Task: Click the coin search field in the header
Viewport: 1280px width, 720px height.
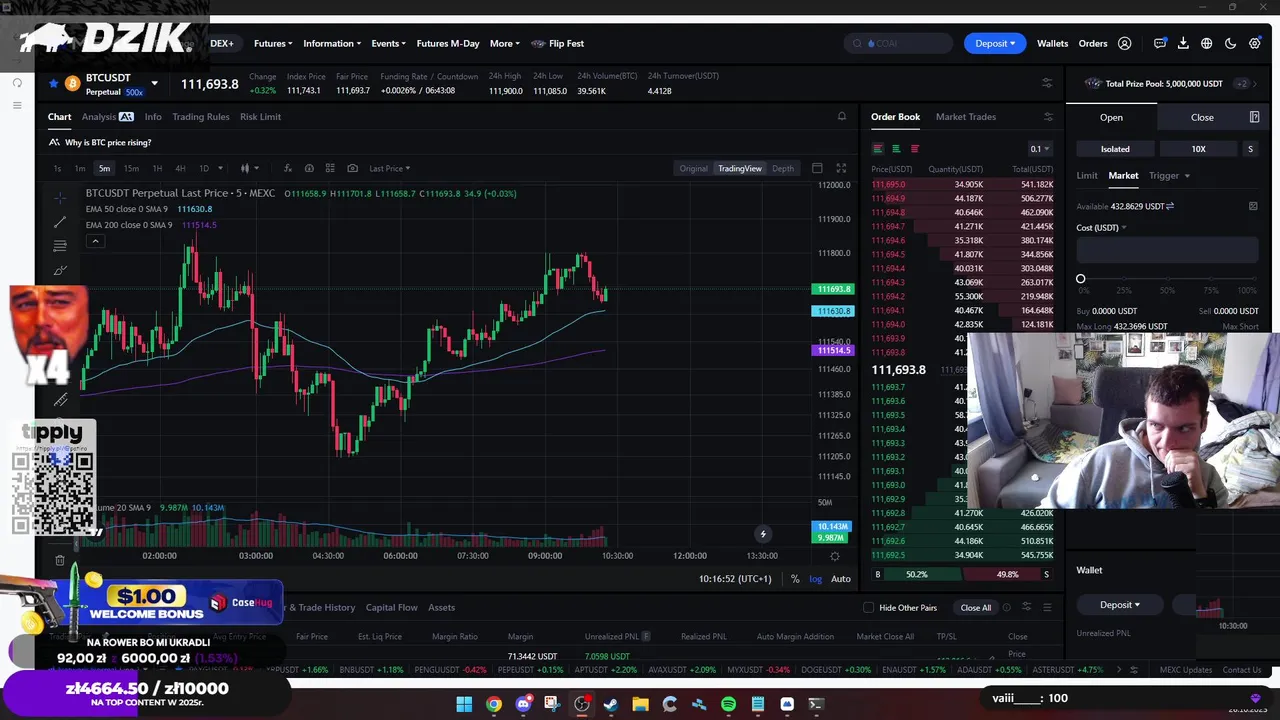Action: (898, 43)
